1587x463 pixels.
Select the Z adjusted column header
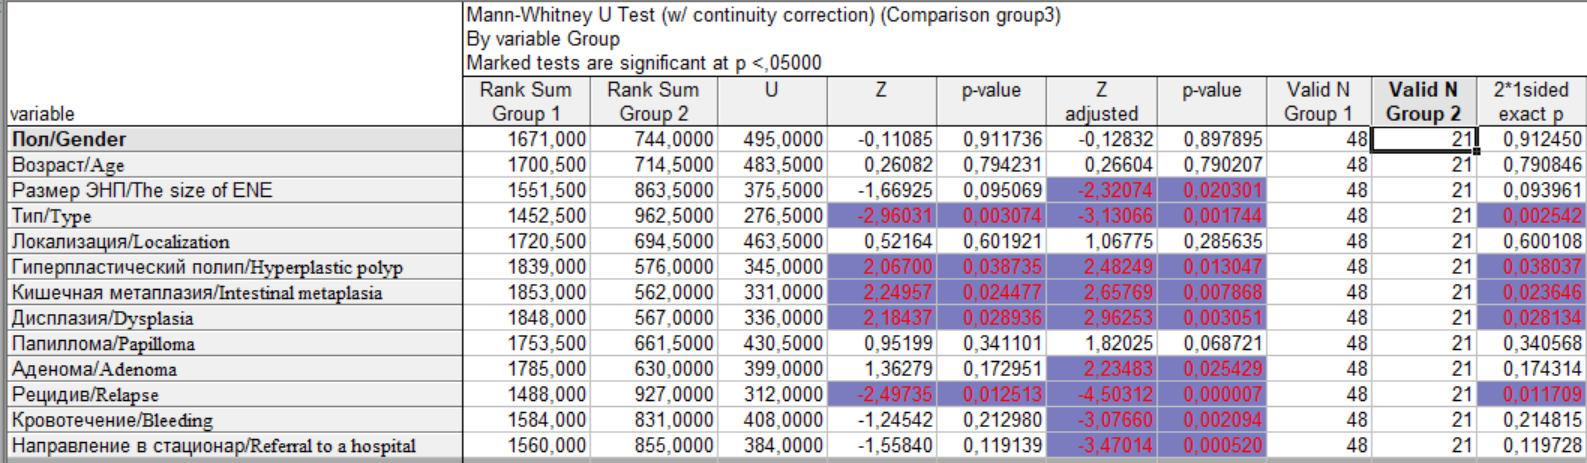pyautogui.click(x=1101, y=101)
